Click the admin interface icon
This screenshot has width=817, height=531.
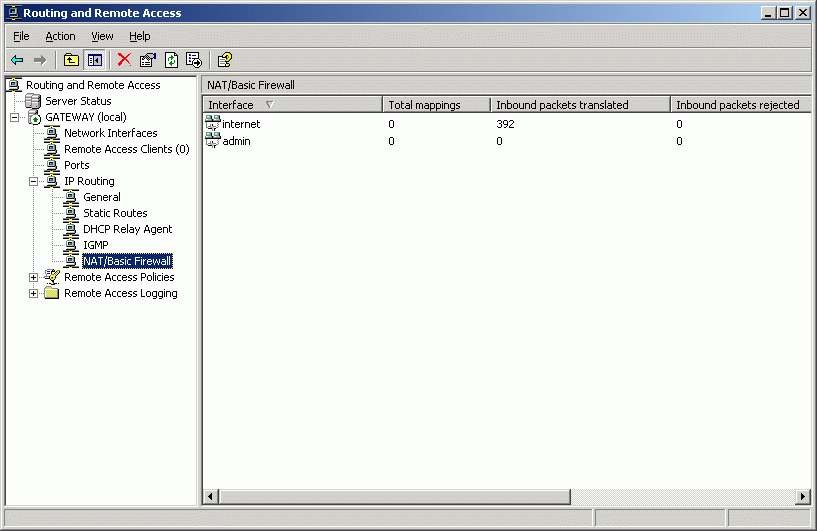click(x=213, y=140)
